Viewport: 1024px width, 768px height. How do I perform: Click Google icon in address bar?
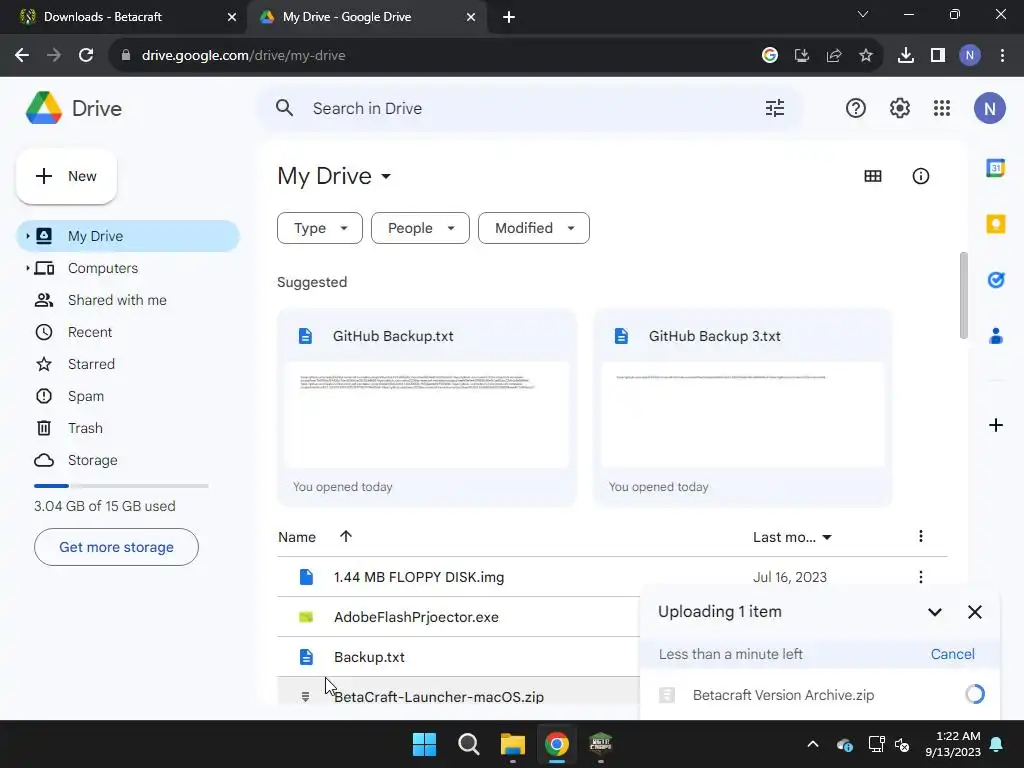769,56
